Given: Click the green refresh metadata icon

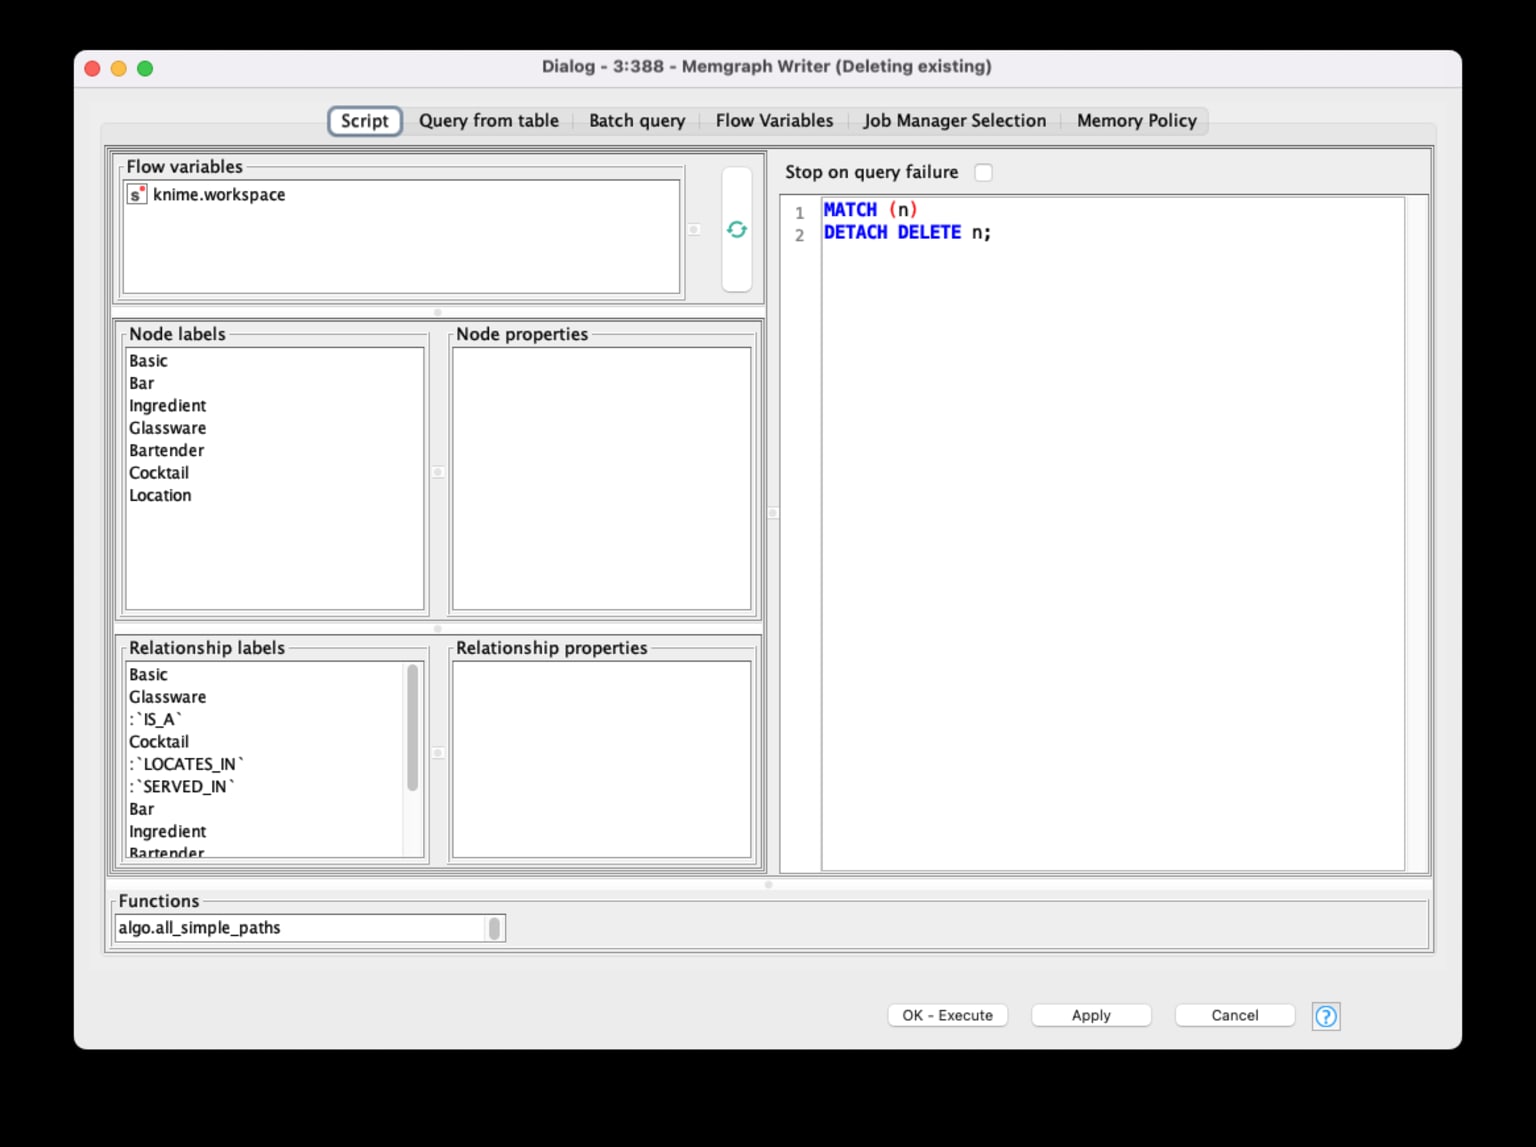Looking at the screenshot, I should pos(737,229).
